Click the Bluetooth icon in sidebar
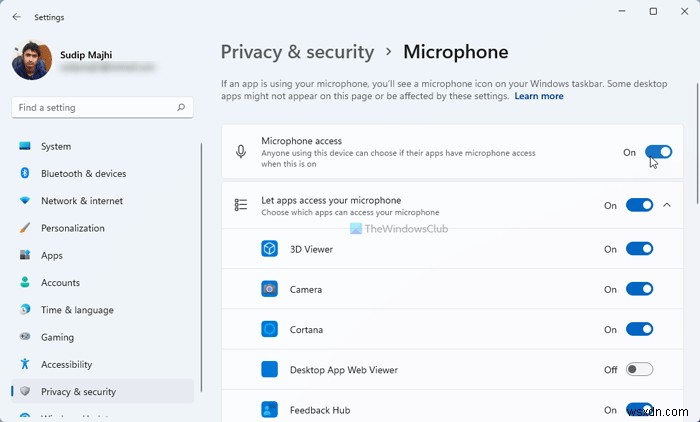 click(25, 173)
